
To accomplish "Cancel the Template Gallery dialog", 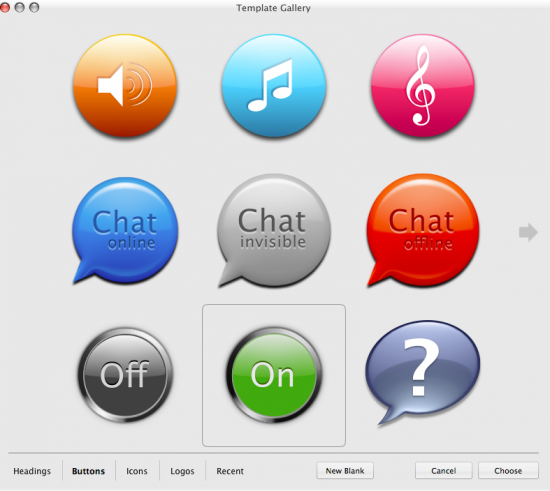I will (x=444, y=471).
